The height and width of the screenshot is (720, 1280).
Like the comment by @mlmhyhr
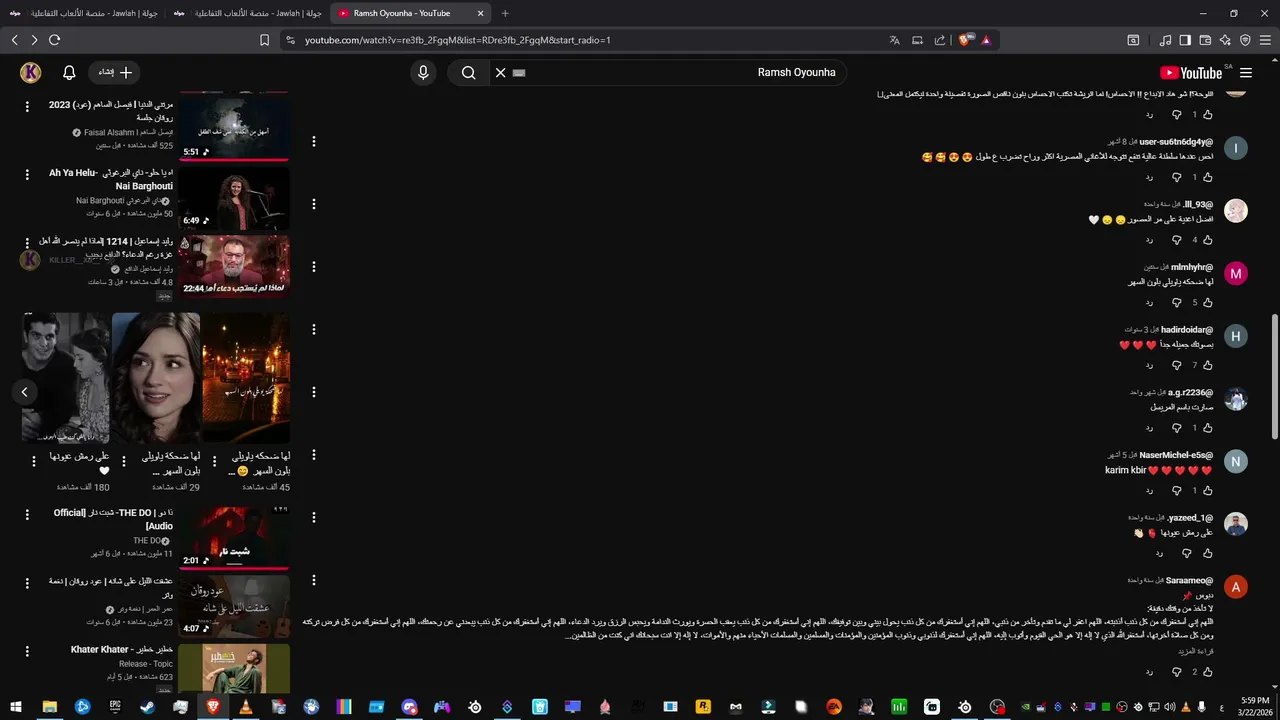(x=1208, y=302)
